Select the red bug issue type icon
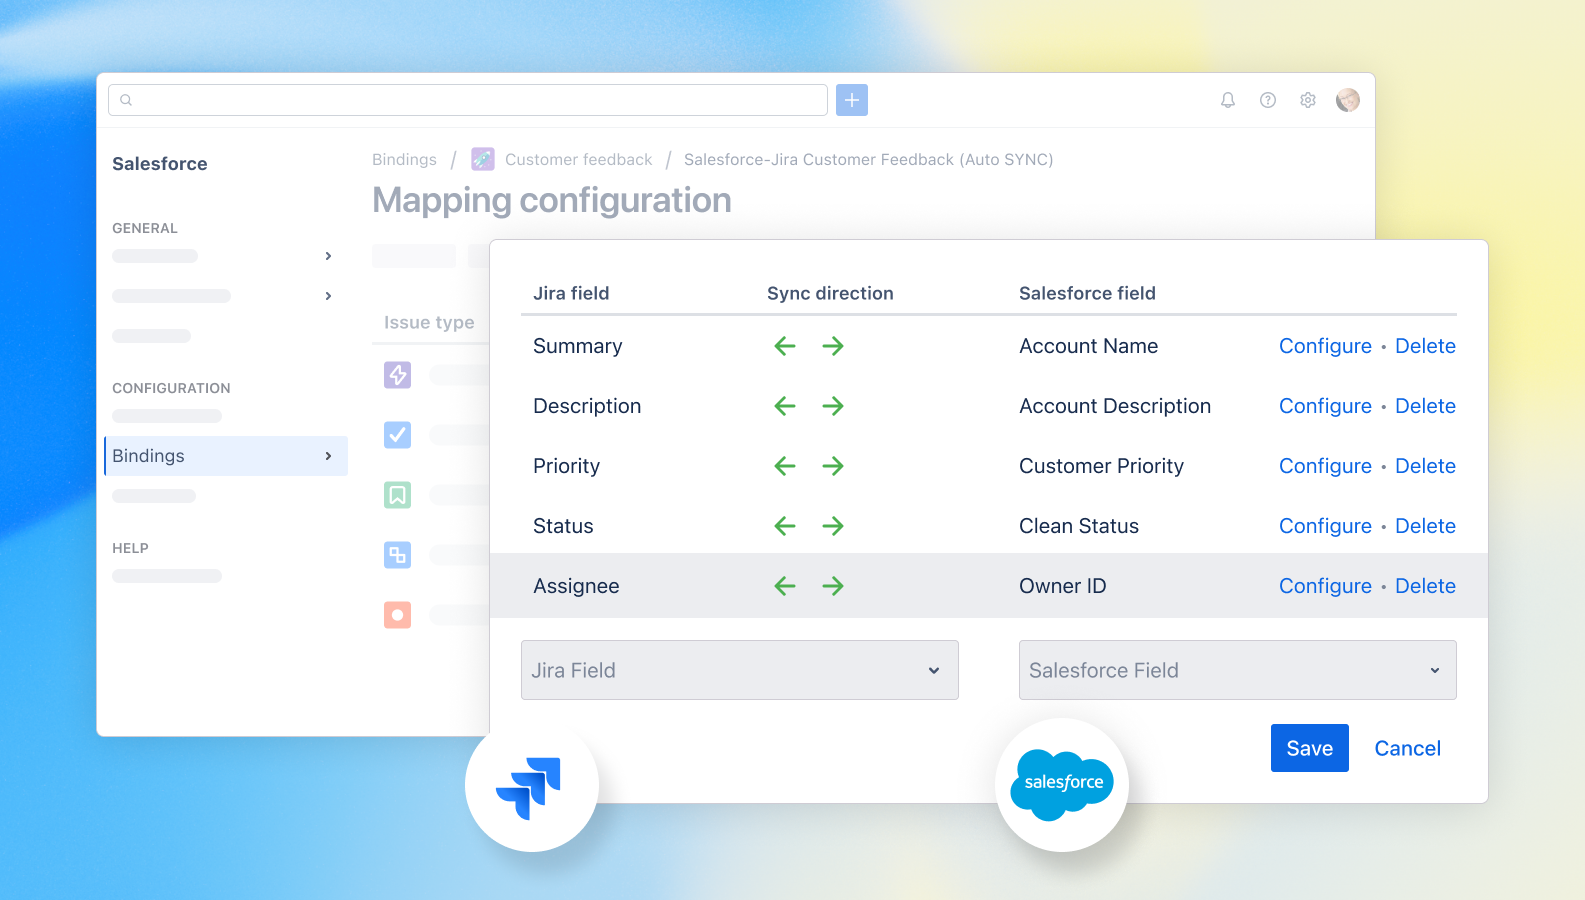The width and height of the screenshot is (1585, 900). coord(398,615)
